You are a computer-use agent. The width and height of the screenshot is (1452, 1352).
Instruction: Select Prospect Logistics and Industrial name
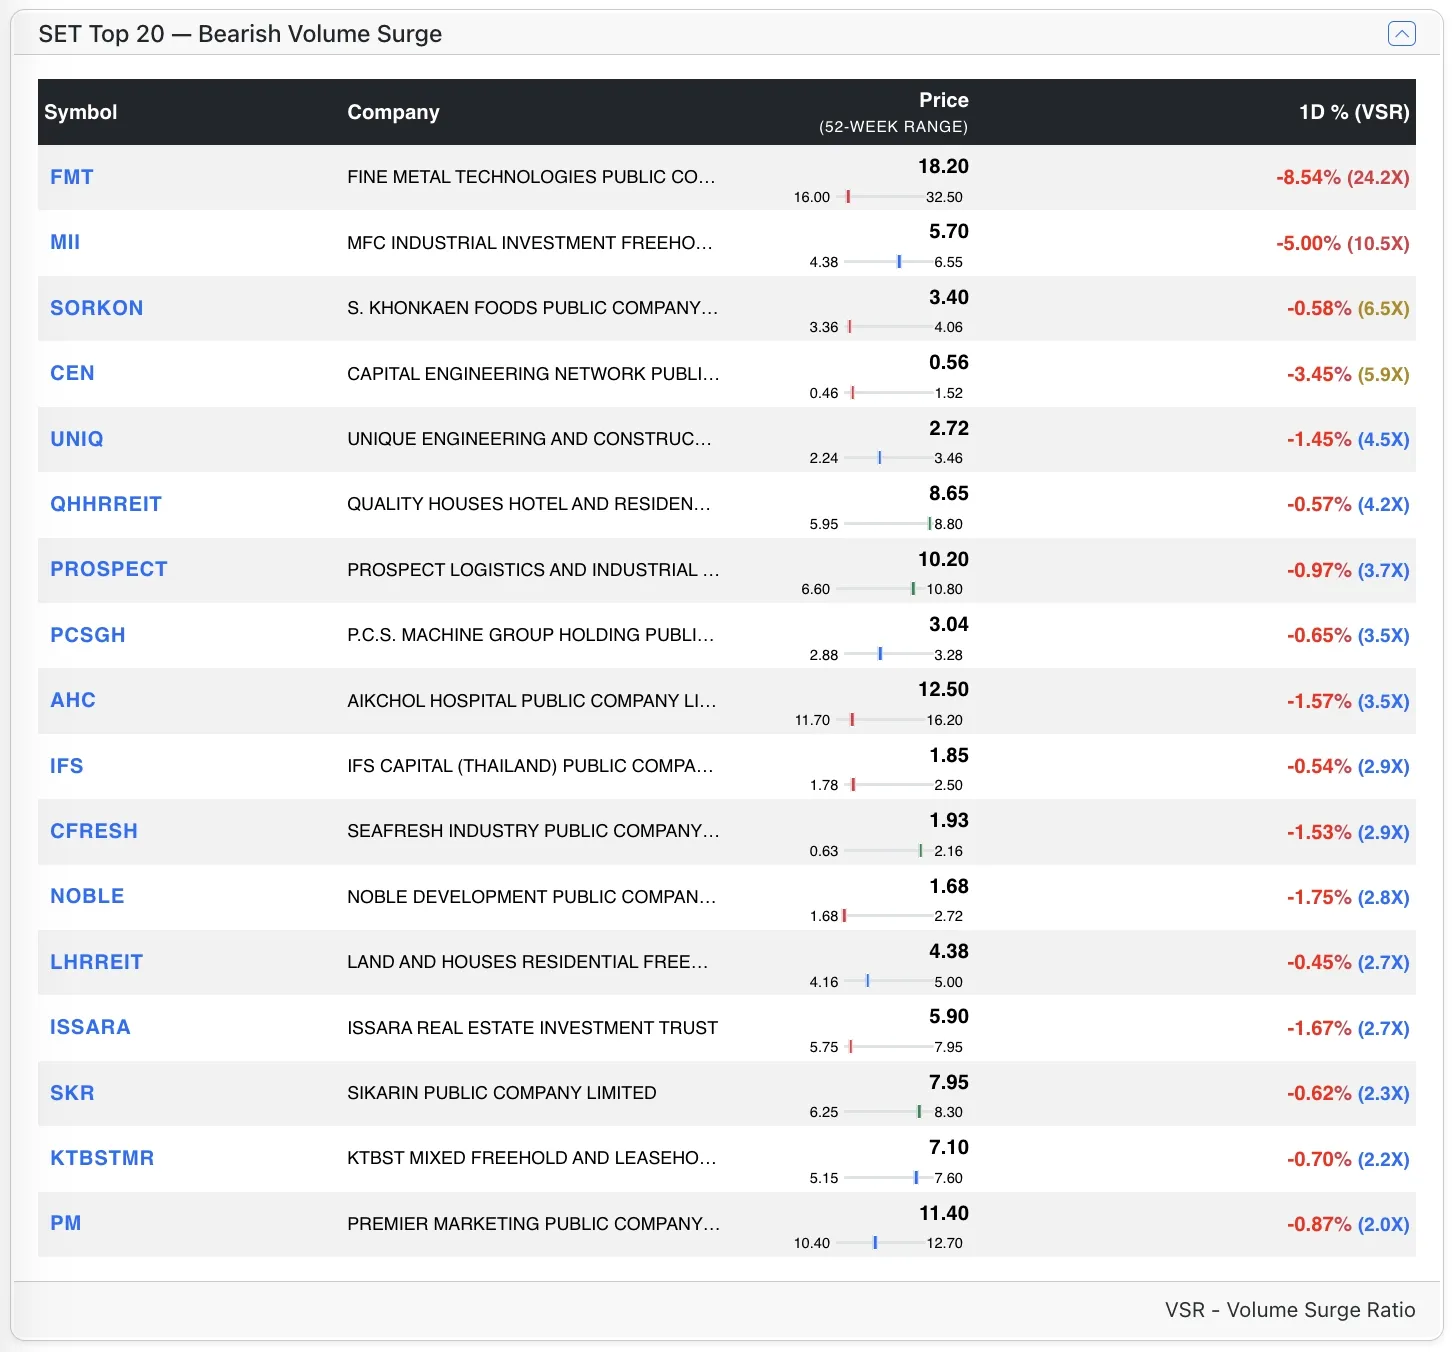point(533,570)
